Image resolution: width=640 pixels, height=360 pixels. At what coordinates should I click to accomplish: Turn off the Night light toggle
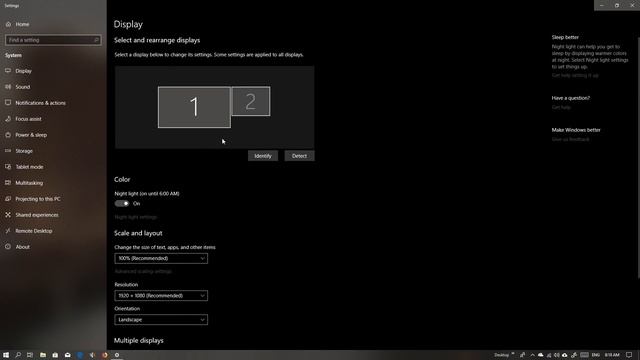pos(122,203)
